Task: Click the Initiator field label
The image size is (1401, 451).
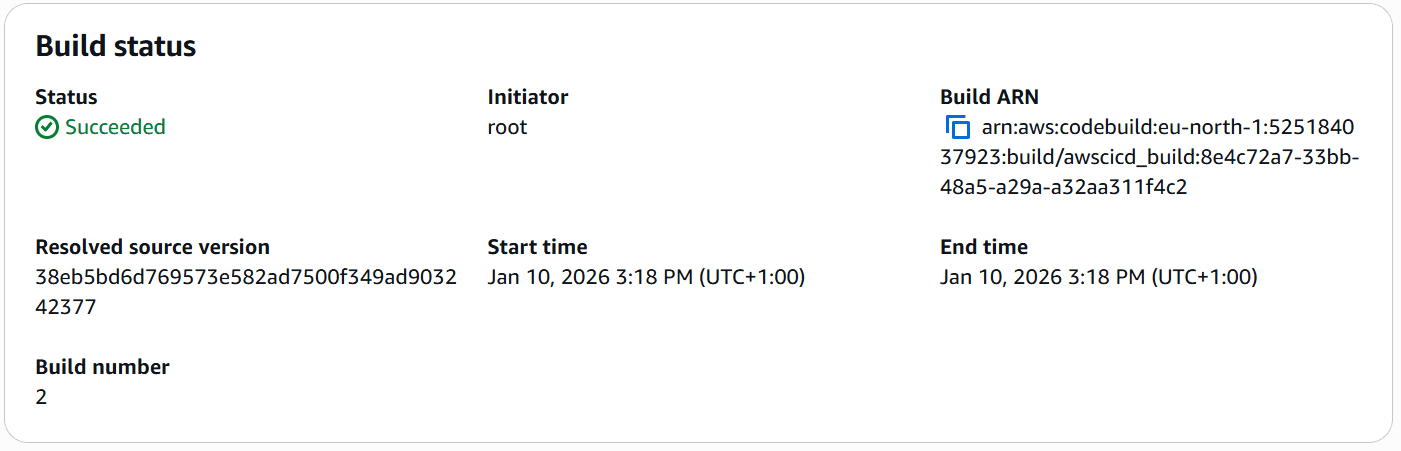Action: [527, 97]
